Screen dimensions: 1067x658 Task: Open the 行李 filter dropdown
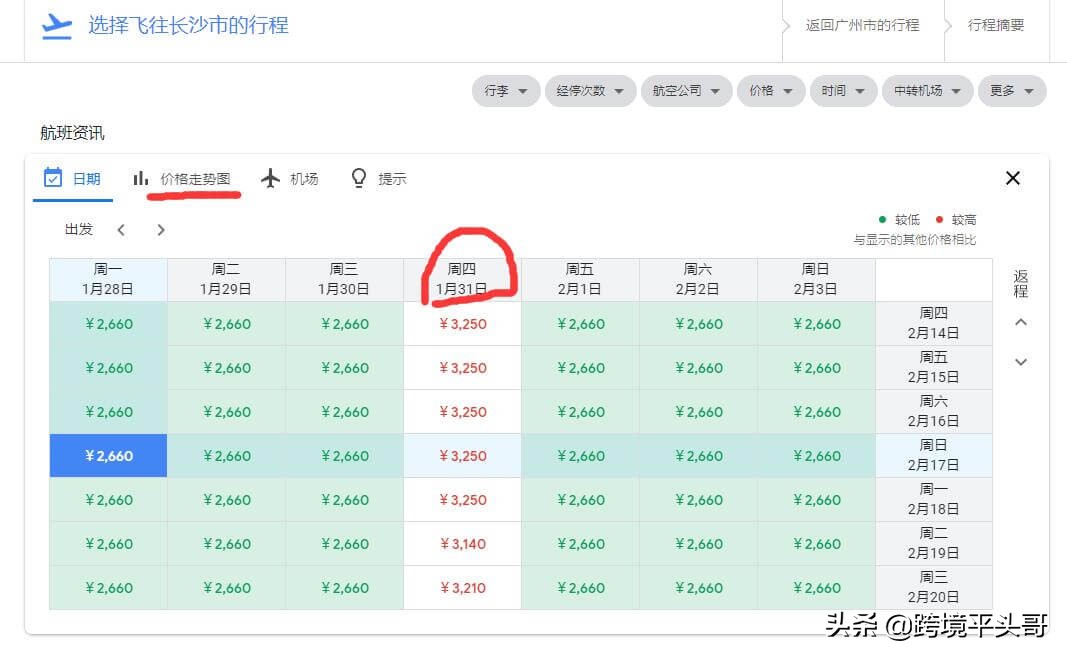[506, 90]
